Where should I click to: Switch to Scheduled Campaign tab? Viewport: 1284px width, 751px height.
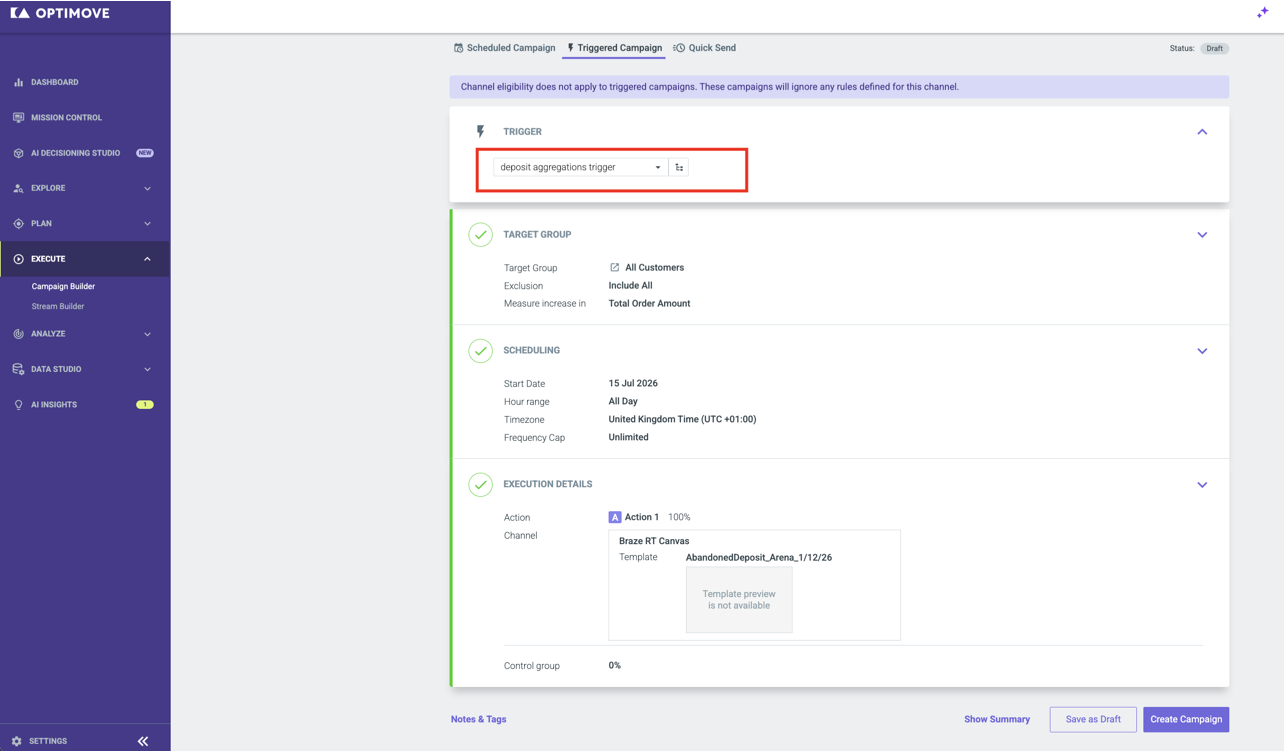(x=504, y=48)
